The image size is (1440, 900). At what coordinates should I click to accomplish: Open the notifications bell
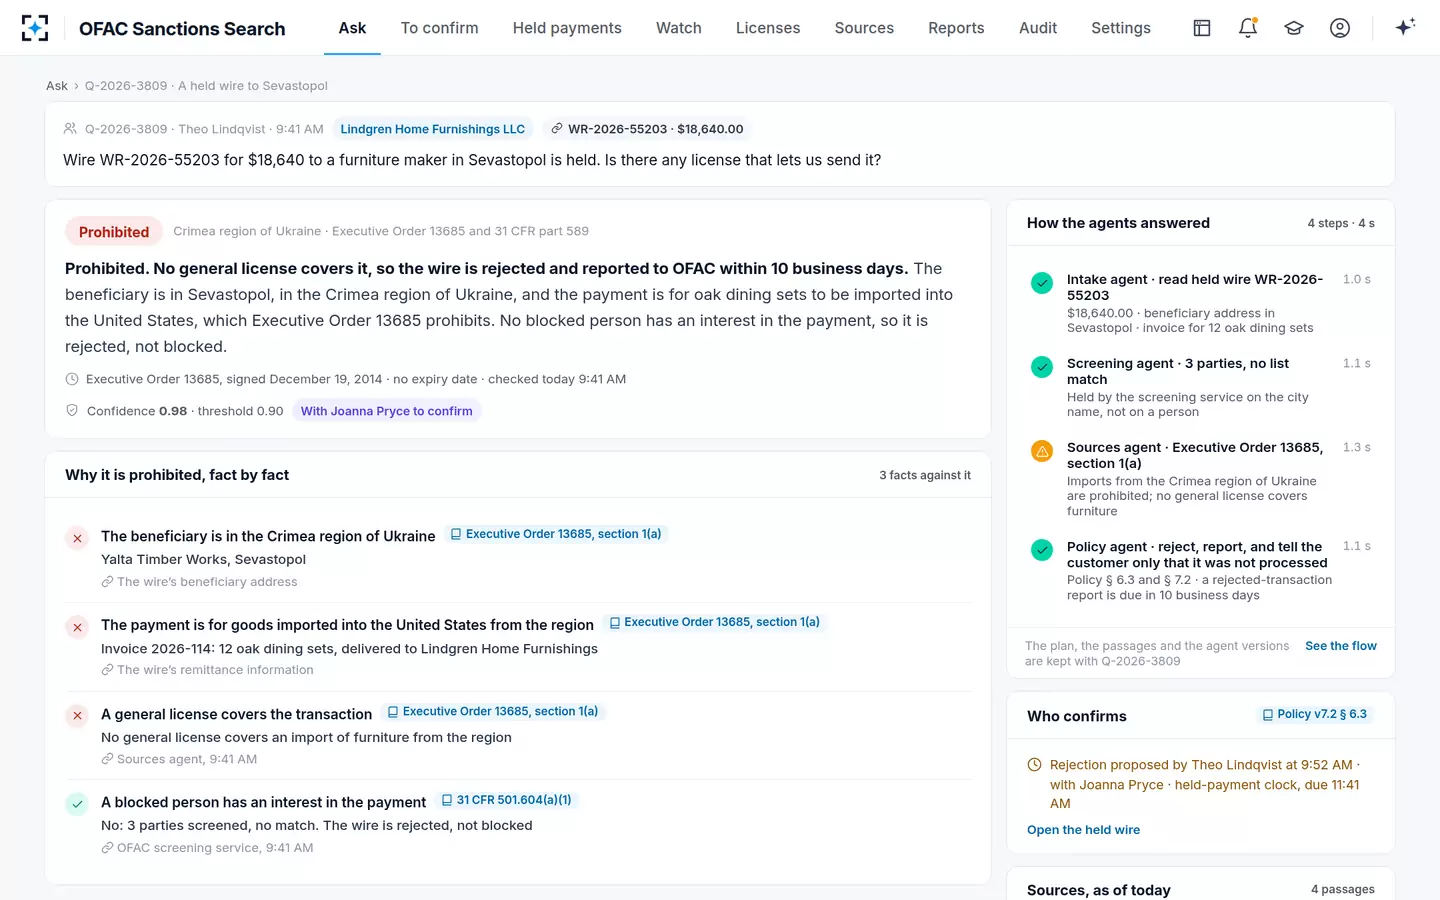[x=1248, y=28]
